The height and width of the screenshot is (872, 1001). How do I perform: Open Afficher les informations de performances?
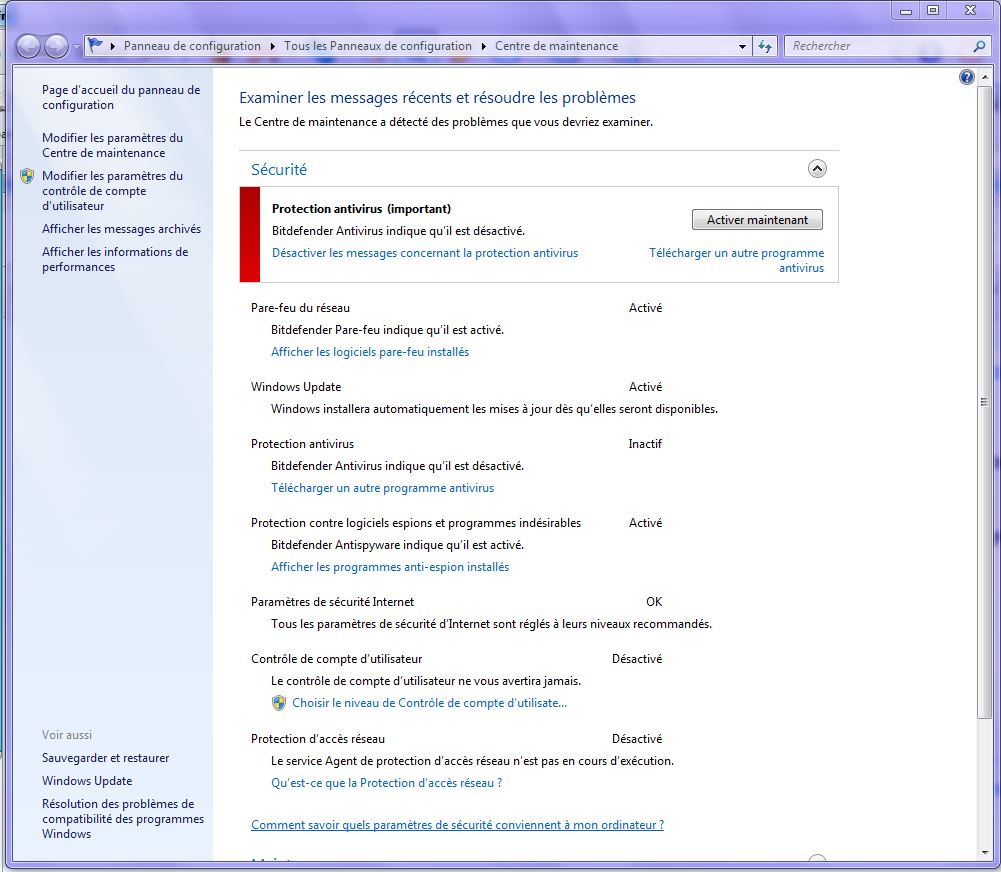(115, 260)
